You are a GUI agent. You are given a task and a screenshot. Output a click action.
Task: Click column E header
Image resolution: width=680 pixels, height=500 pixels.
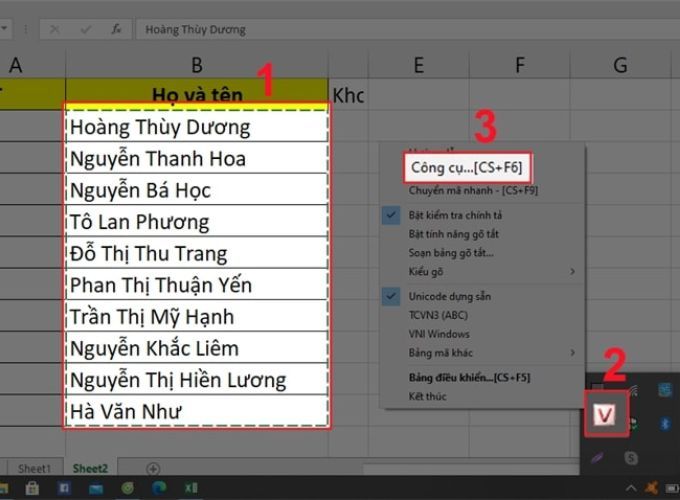point(418,65)
